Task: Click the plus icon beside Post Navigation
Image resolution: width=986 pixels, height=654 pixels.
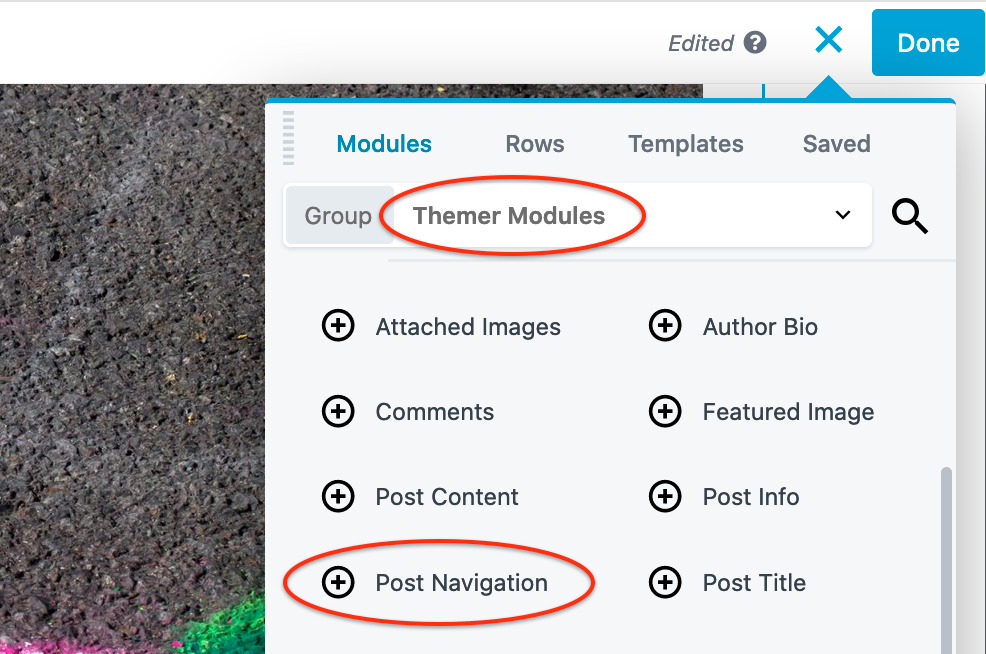Action: (338, 582)
